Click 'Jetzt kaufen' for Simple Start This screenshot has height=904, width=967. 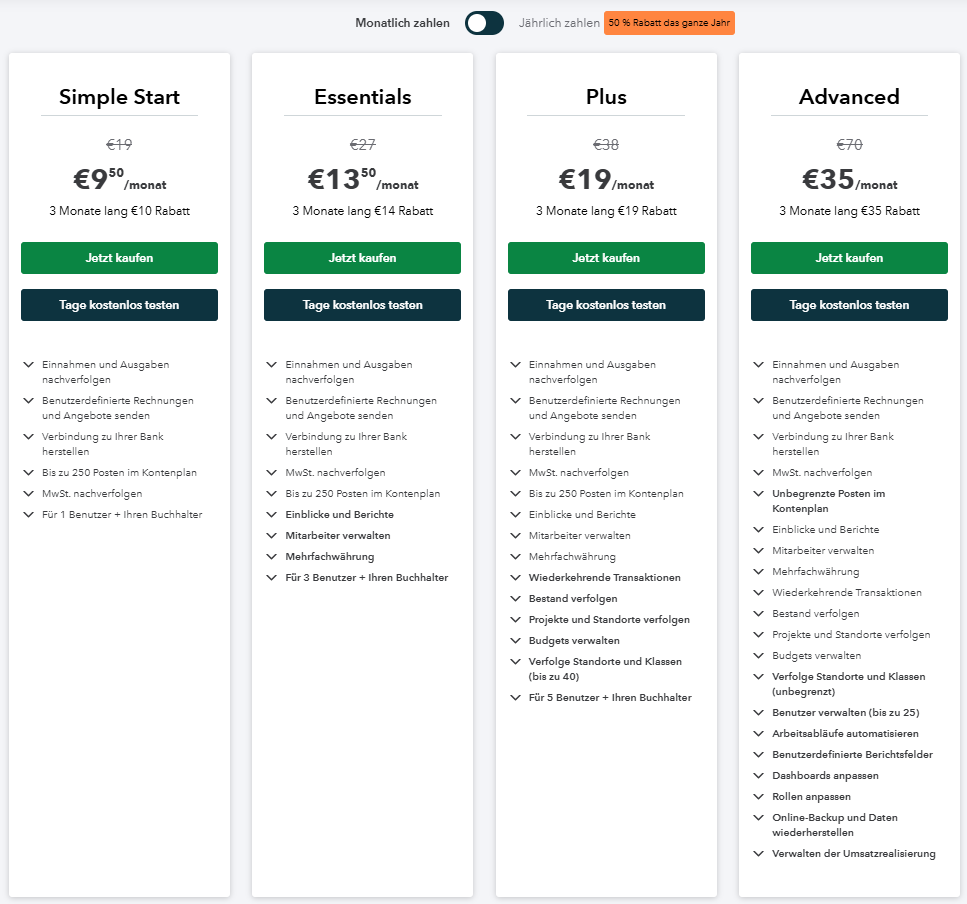point(119,258)
